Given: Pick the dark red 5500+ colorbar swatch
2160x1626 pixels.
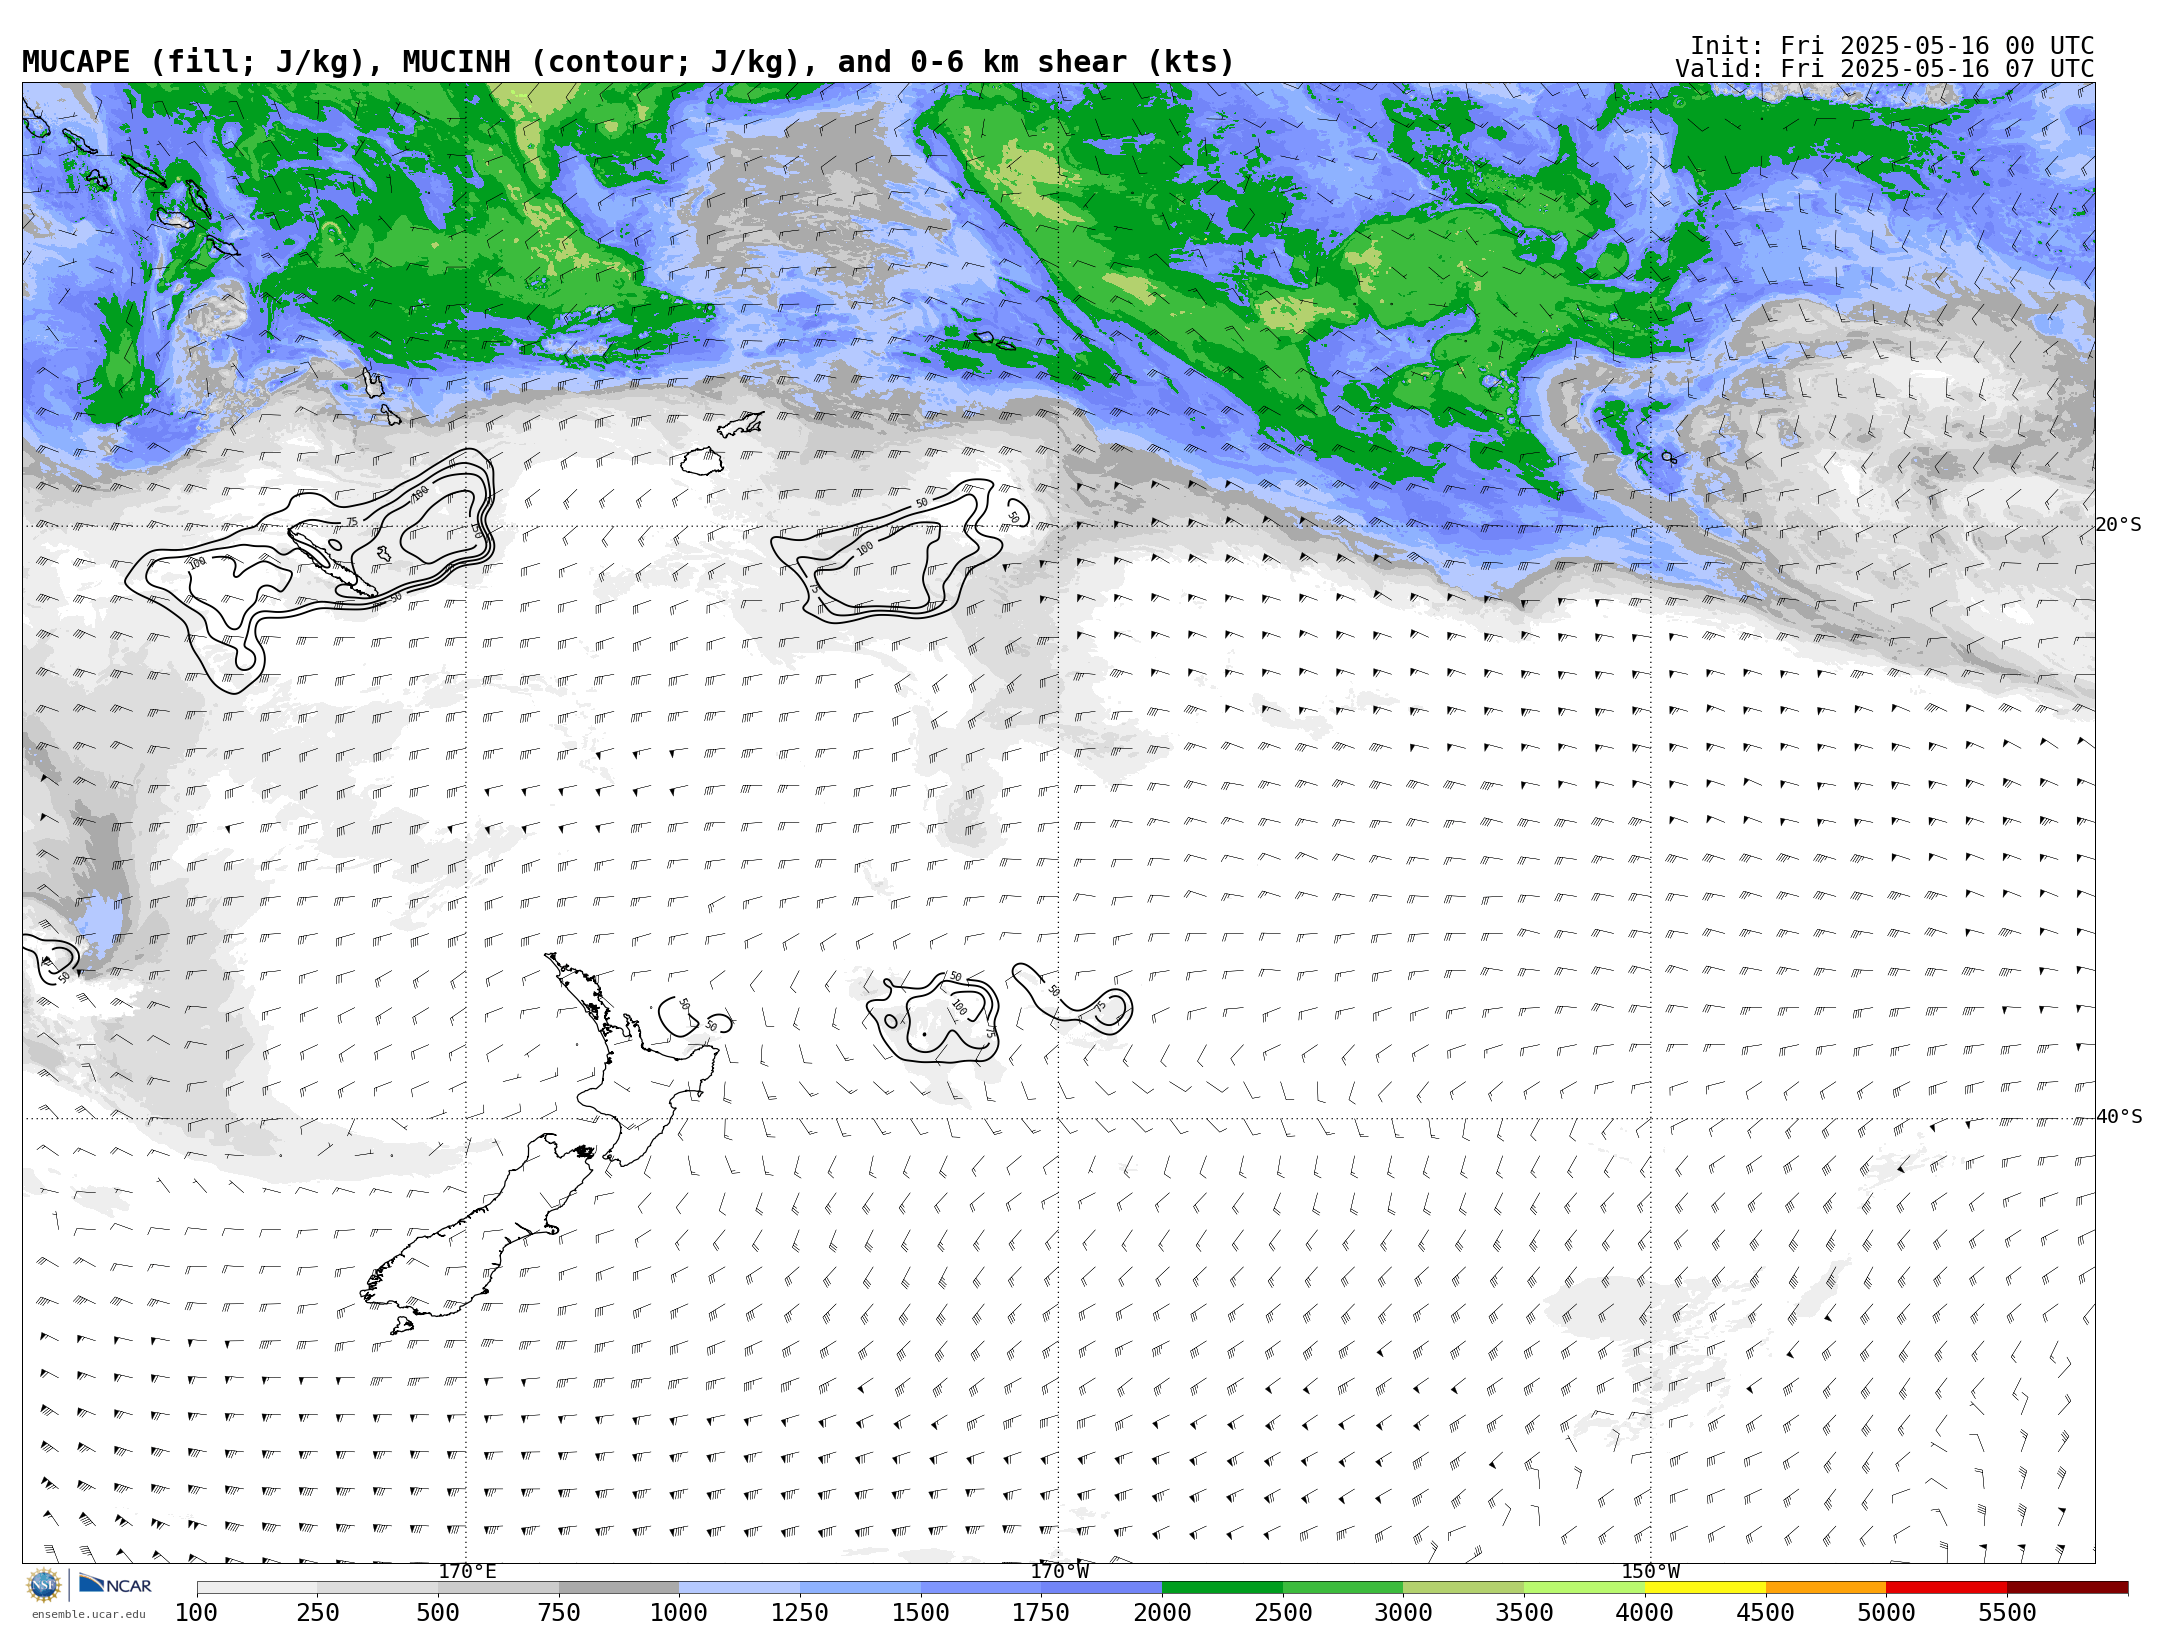Looking at the screenshot, I should pos(2067,1588).
